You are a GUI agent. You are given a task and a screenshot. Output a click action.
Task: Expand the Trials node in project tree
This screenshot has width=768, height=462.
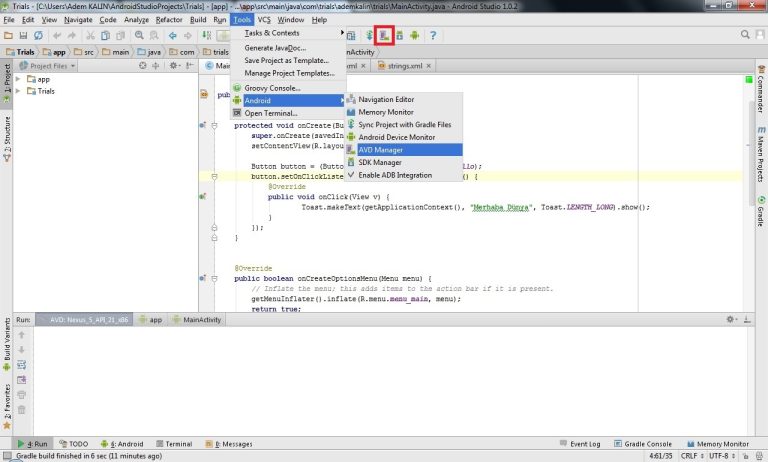18,91
